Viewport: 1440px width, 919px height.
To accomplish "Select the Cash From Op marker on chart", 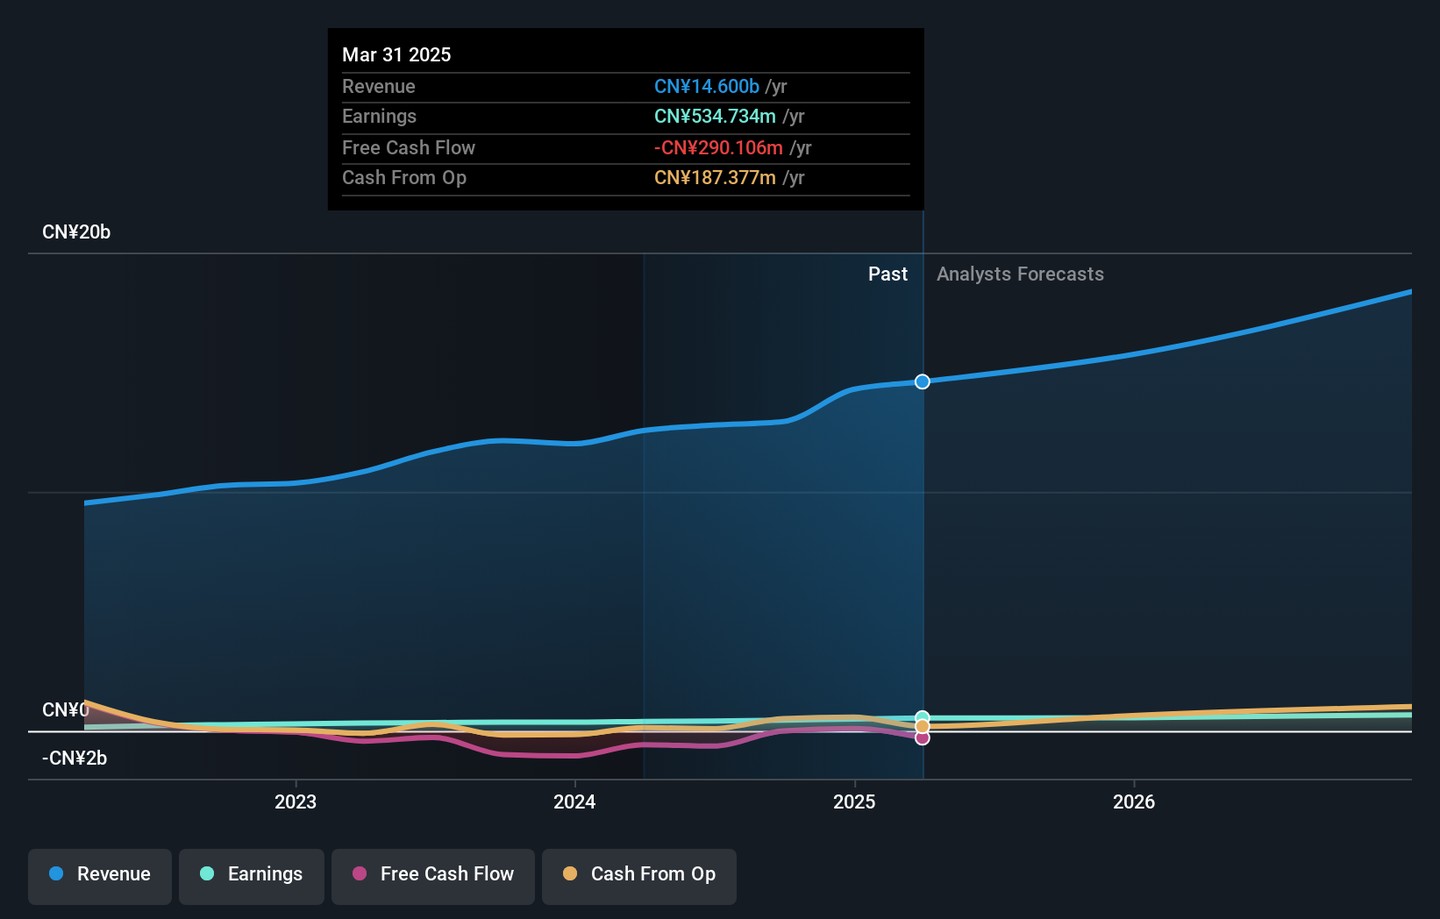I will tap(922, 727).
